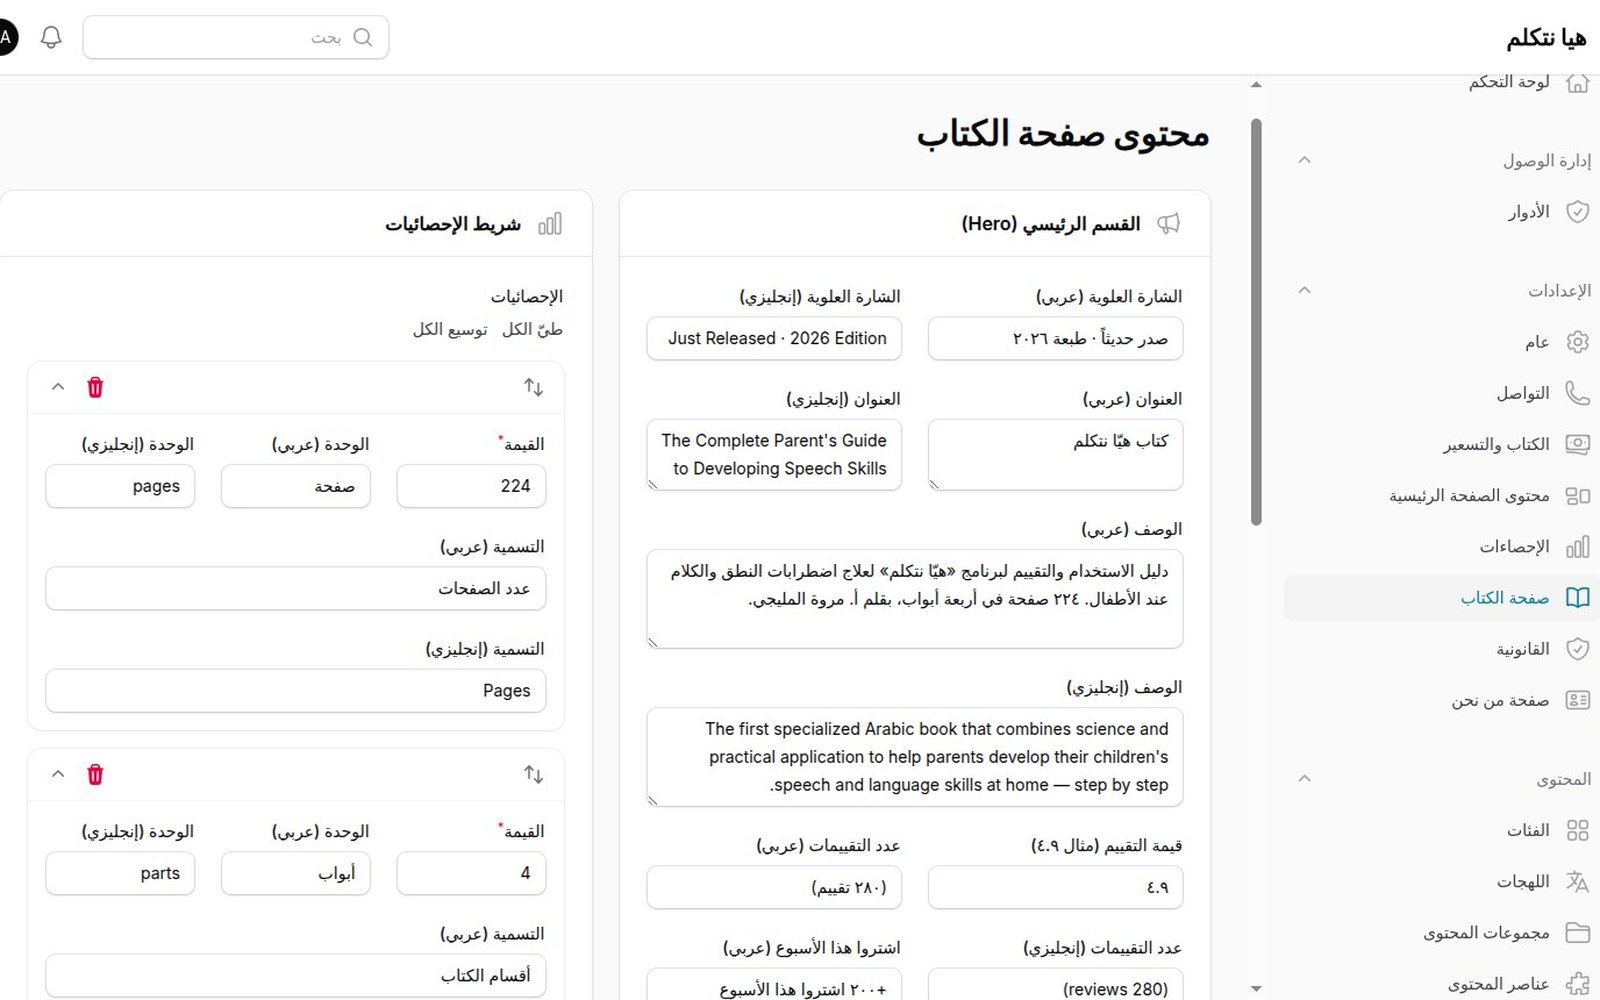1600x1000 pixels.
Task: Edit the Arabic label field أقسام الكتاب
Action: click(296, 976)
